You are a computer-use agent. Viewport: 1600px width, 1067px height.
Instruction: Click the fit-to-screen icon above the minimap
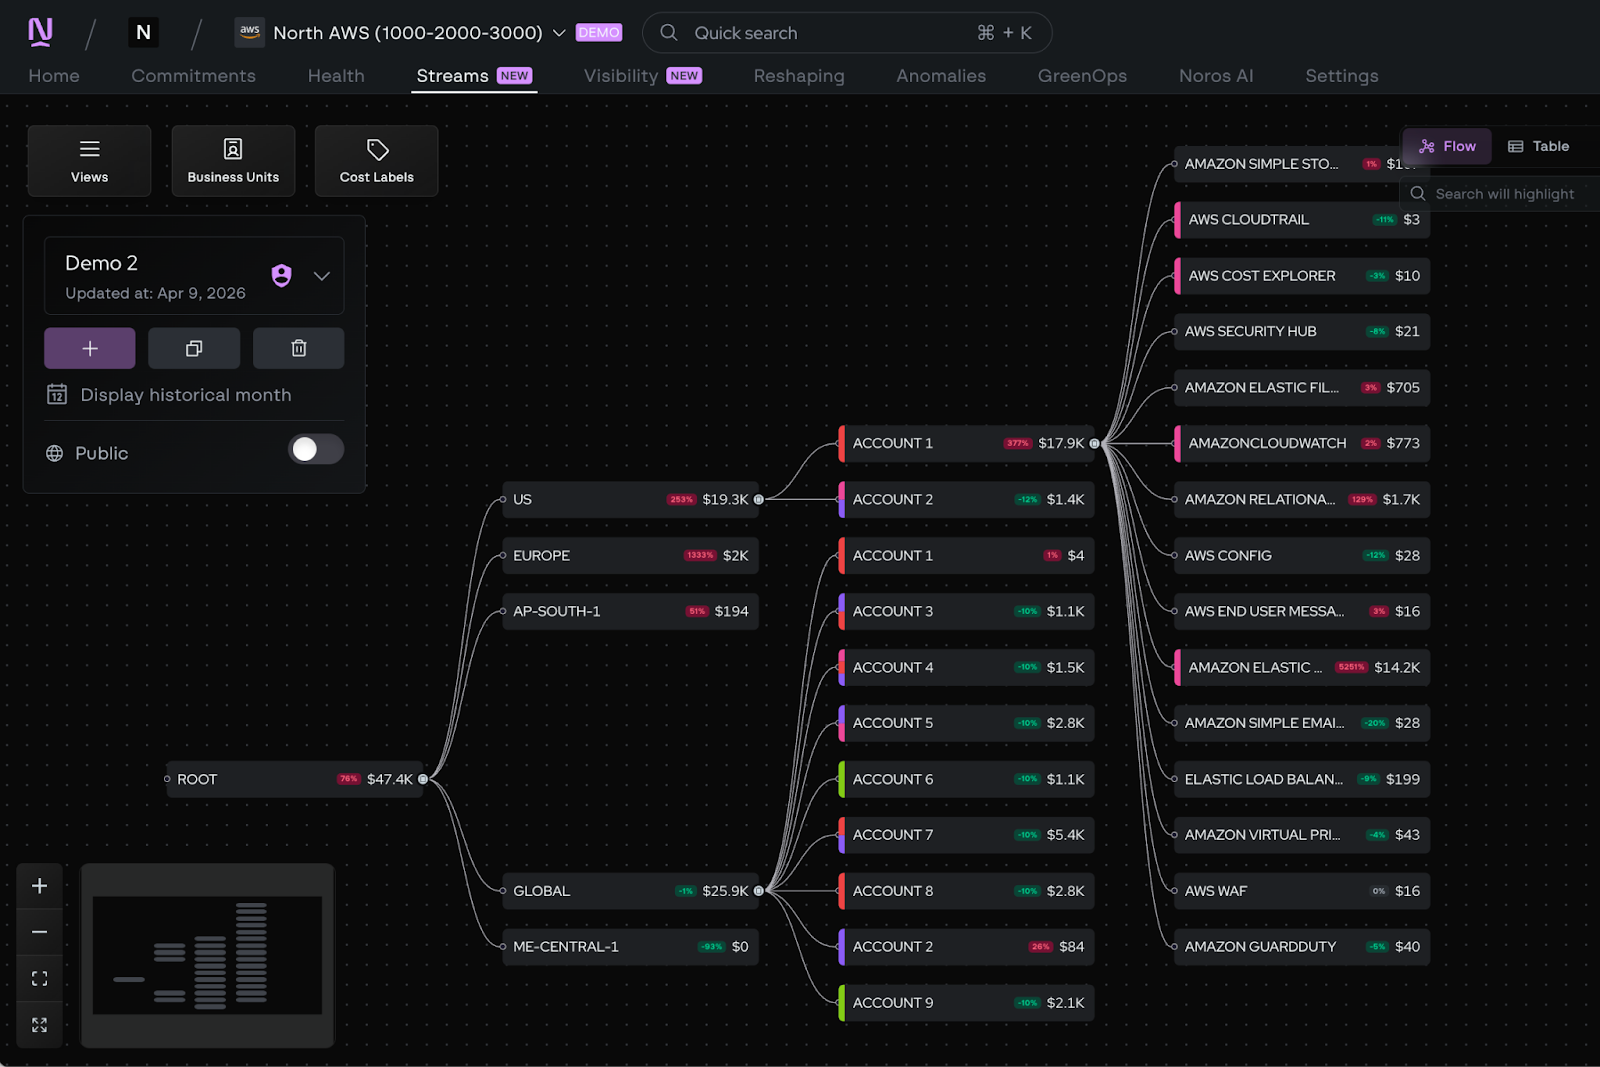point(39,977)
